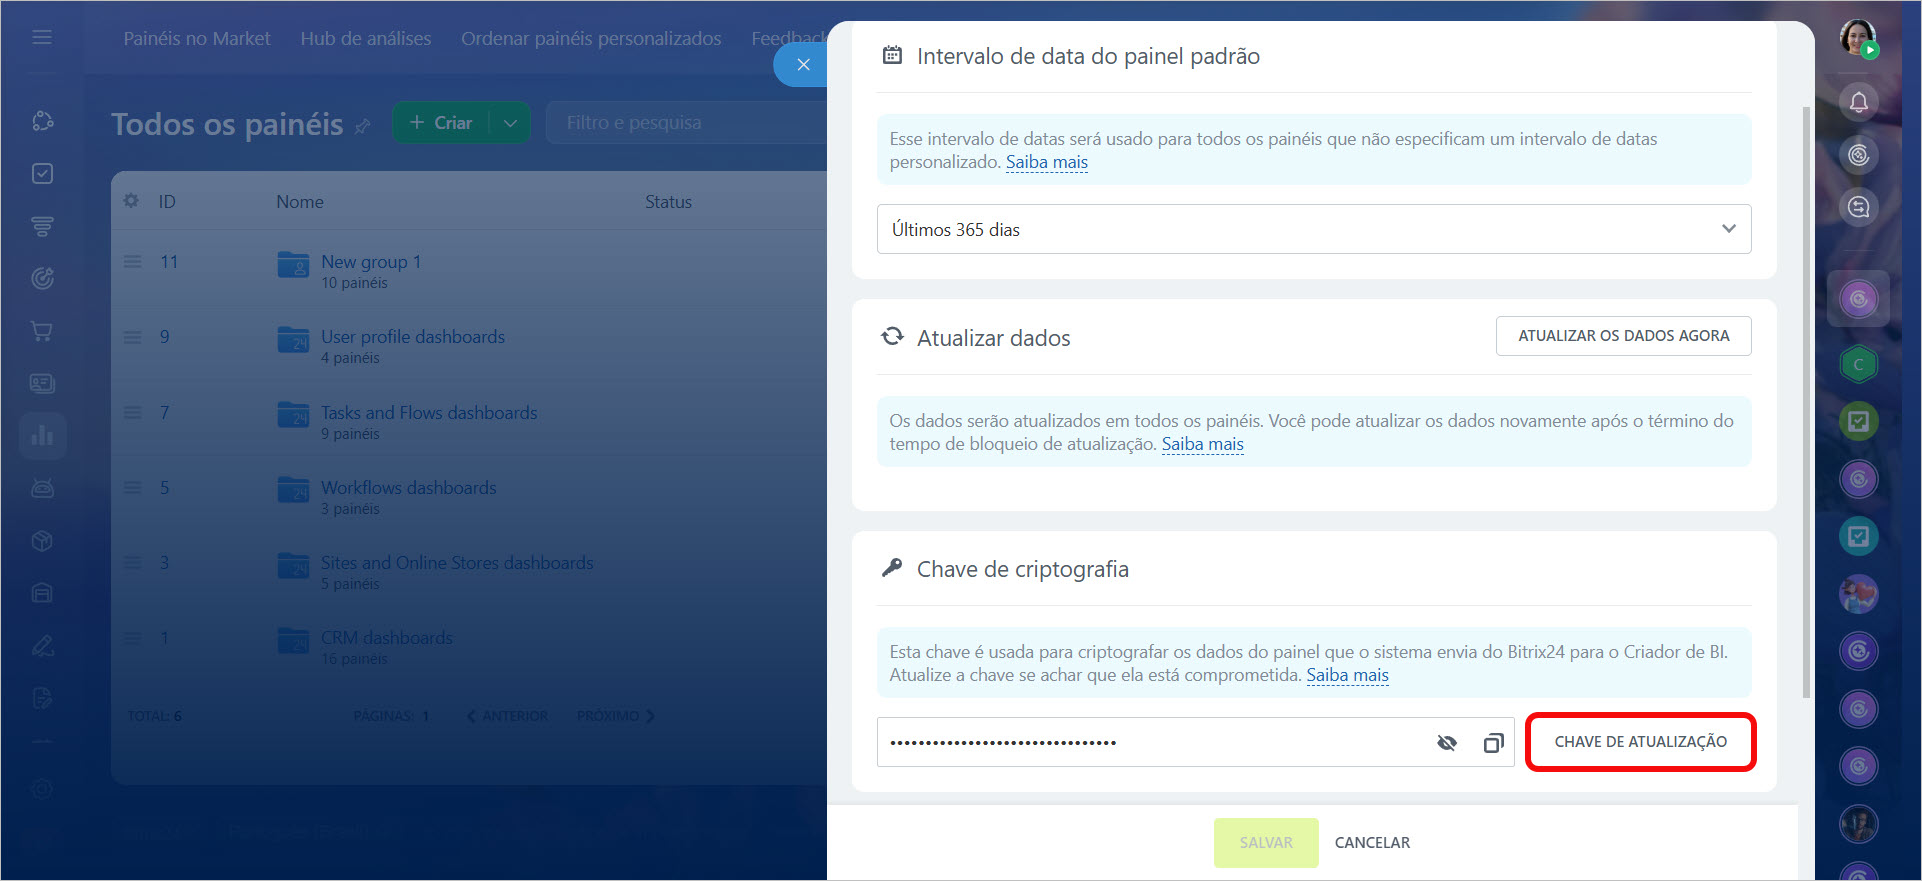
Task: Click the hamburger menu icon
Action: pos(42,37)
